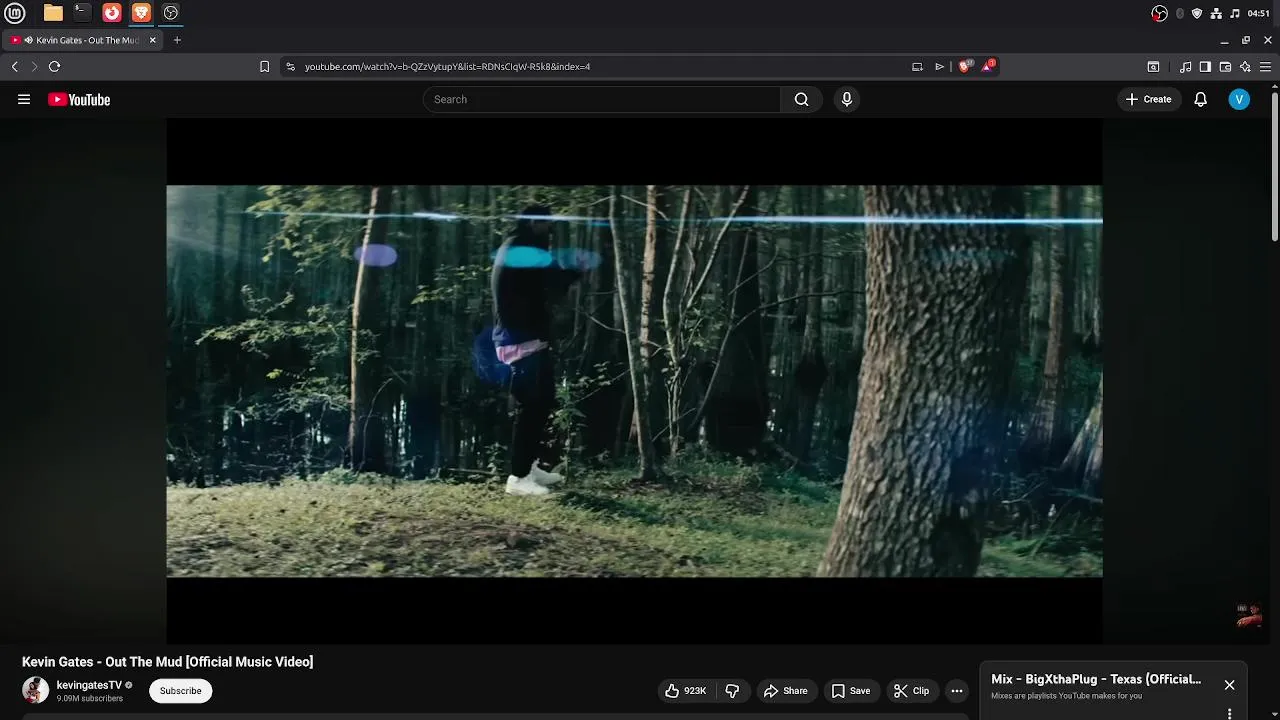The width and height of the screenshot is (1280, 720).
Task: Open Leo AI sparkle icon
Action: 1245,66
